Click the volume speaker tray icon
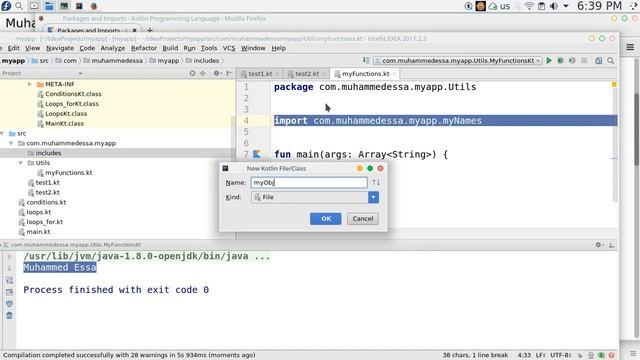This screenshot has height=360, width=640. tap(554, 6)
